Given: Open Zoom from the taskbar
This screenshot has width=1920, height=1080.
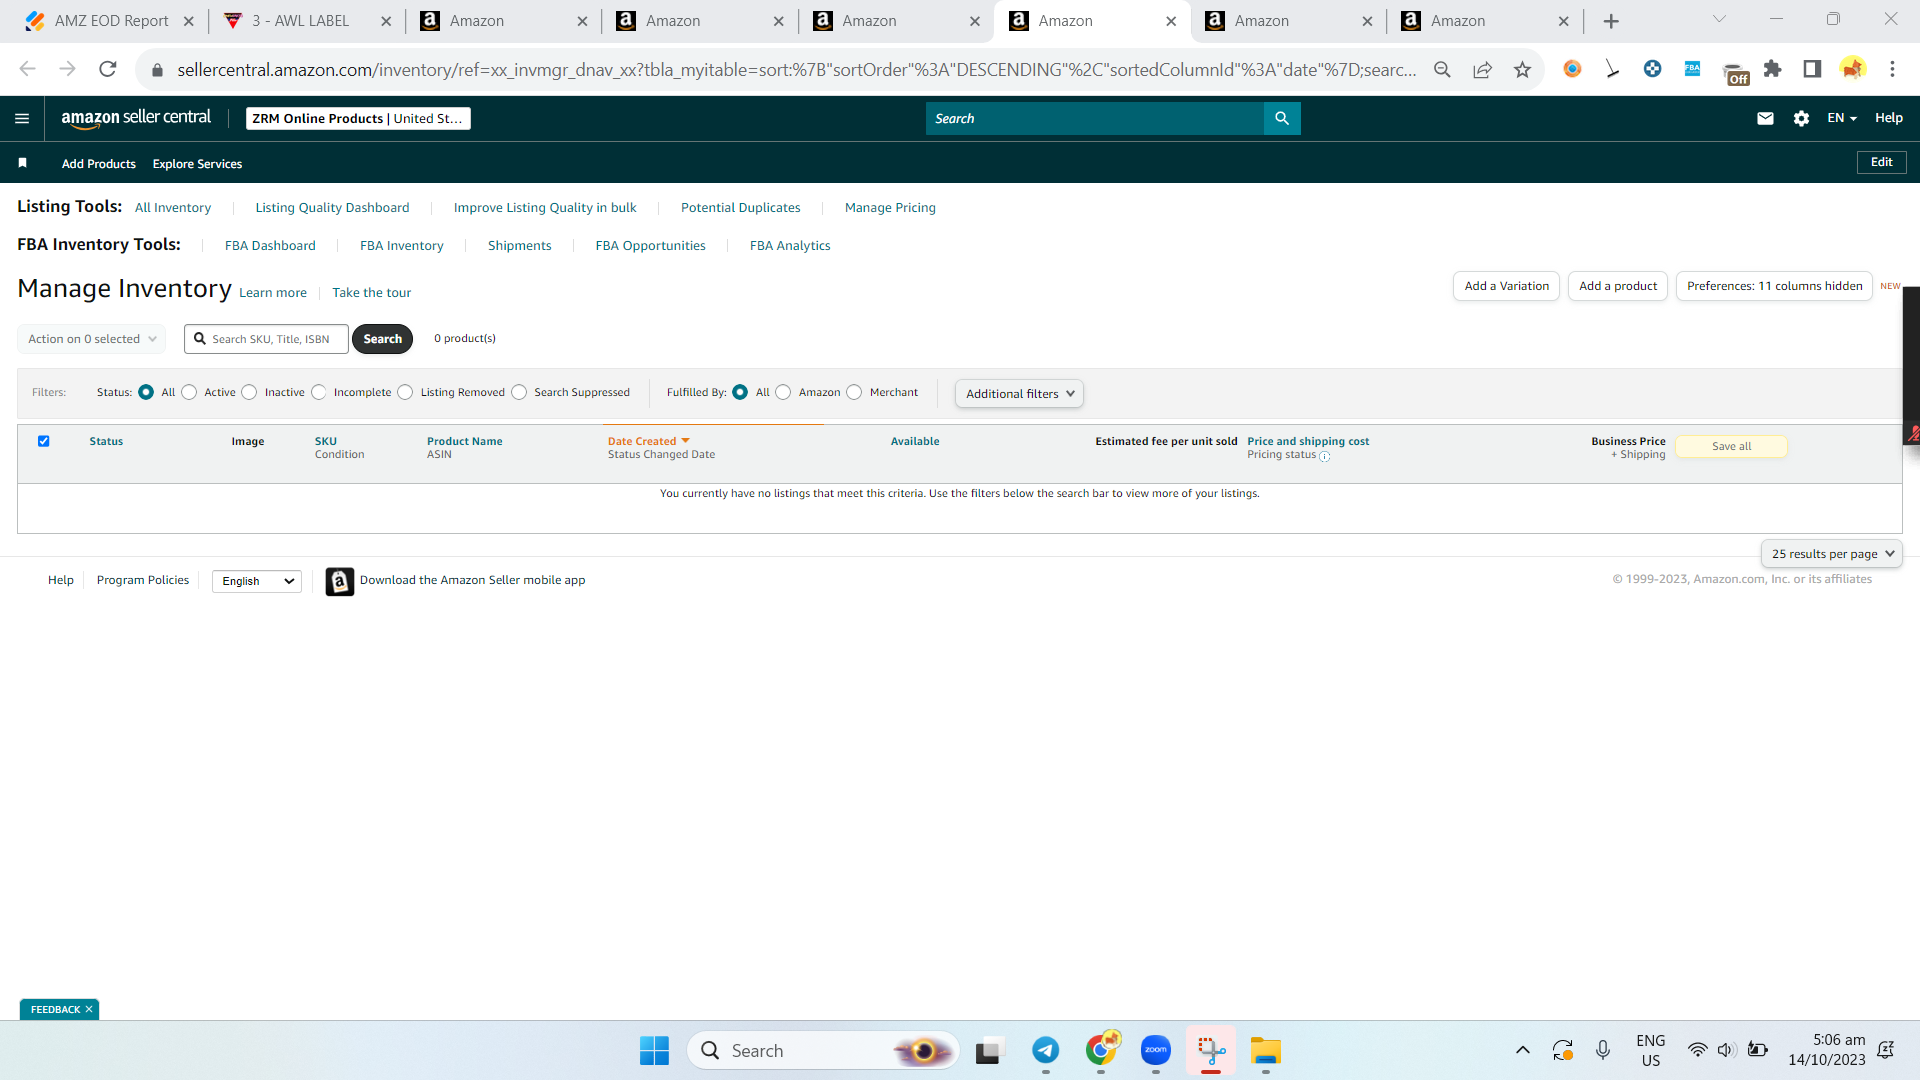Looking at the screenshot, I should pos(1155,1051).
